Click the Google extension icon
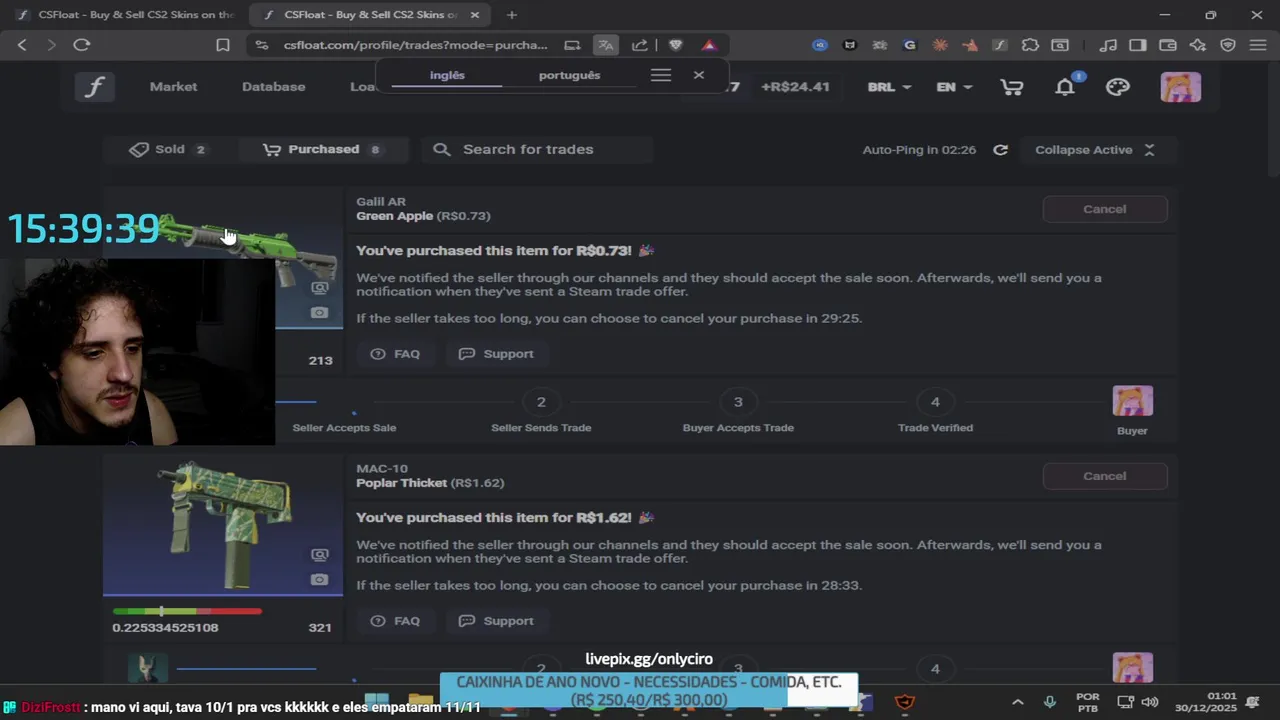This screenshot has height=720, width=1280. [909, 45]
